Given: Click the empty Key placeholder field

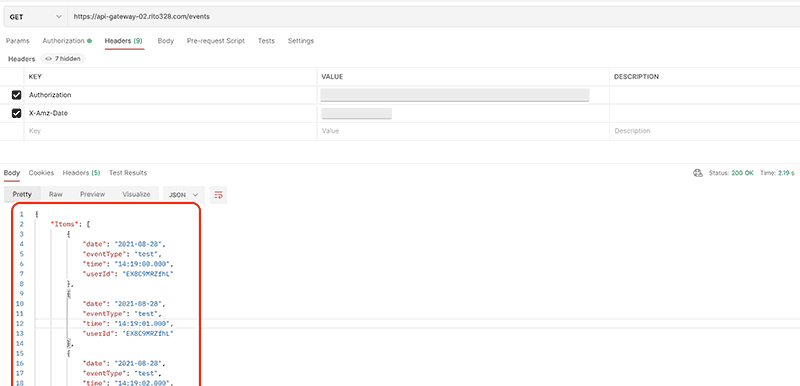Looking at the screenshot, I should [170, 131].
